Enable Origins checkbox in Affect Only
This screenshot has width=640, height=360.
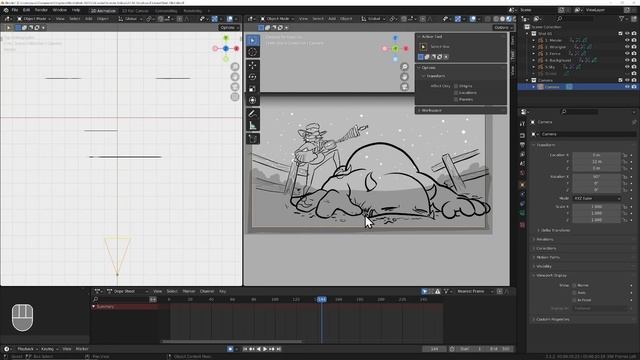point(456,86)
